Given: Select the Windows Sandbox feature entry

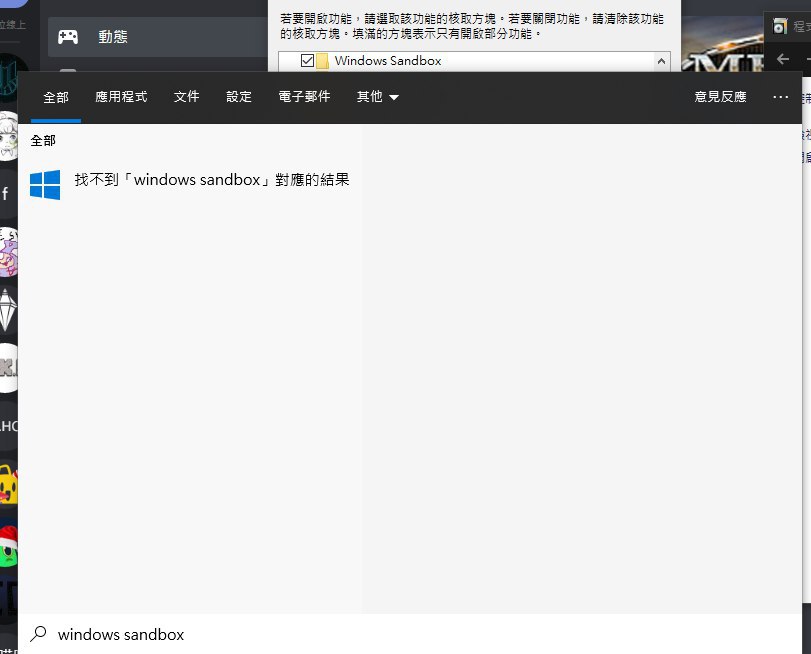Looking at the screenshot, I should point(388,61).
